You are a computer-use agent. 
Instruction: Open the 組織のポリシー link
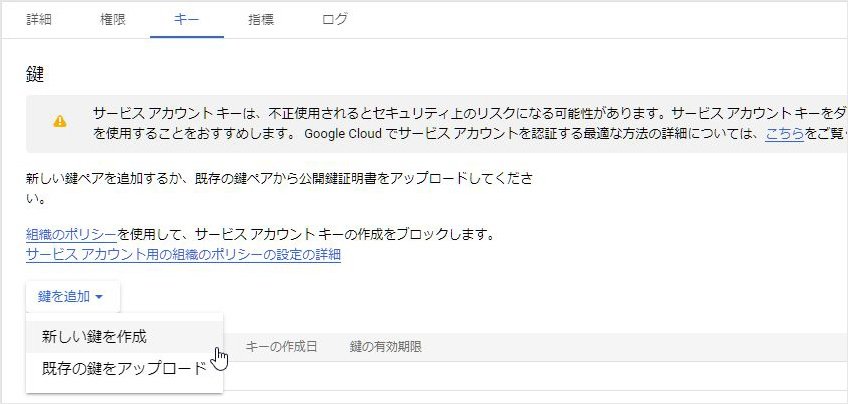point(71,235)
